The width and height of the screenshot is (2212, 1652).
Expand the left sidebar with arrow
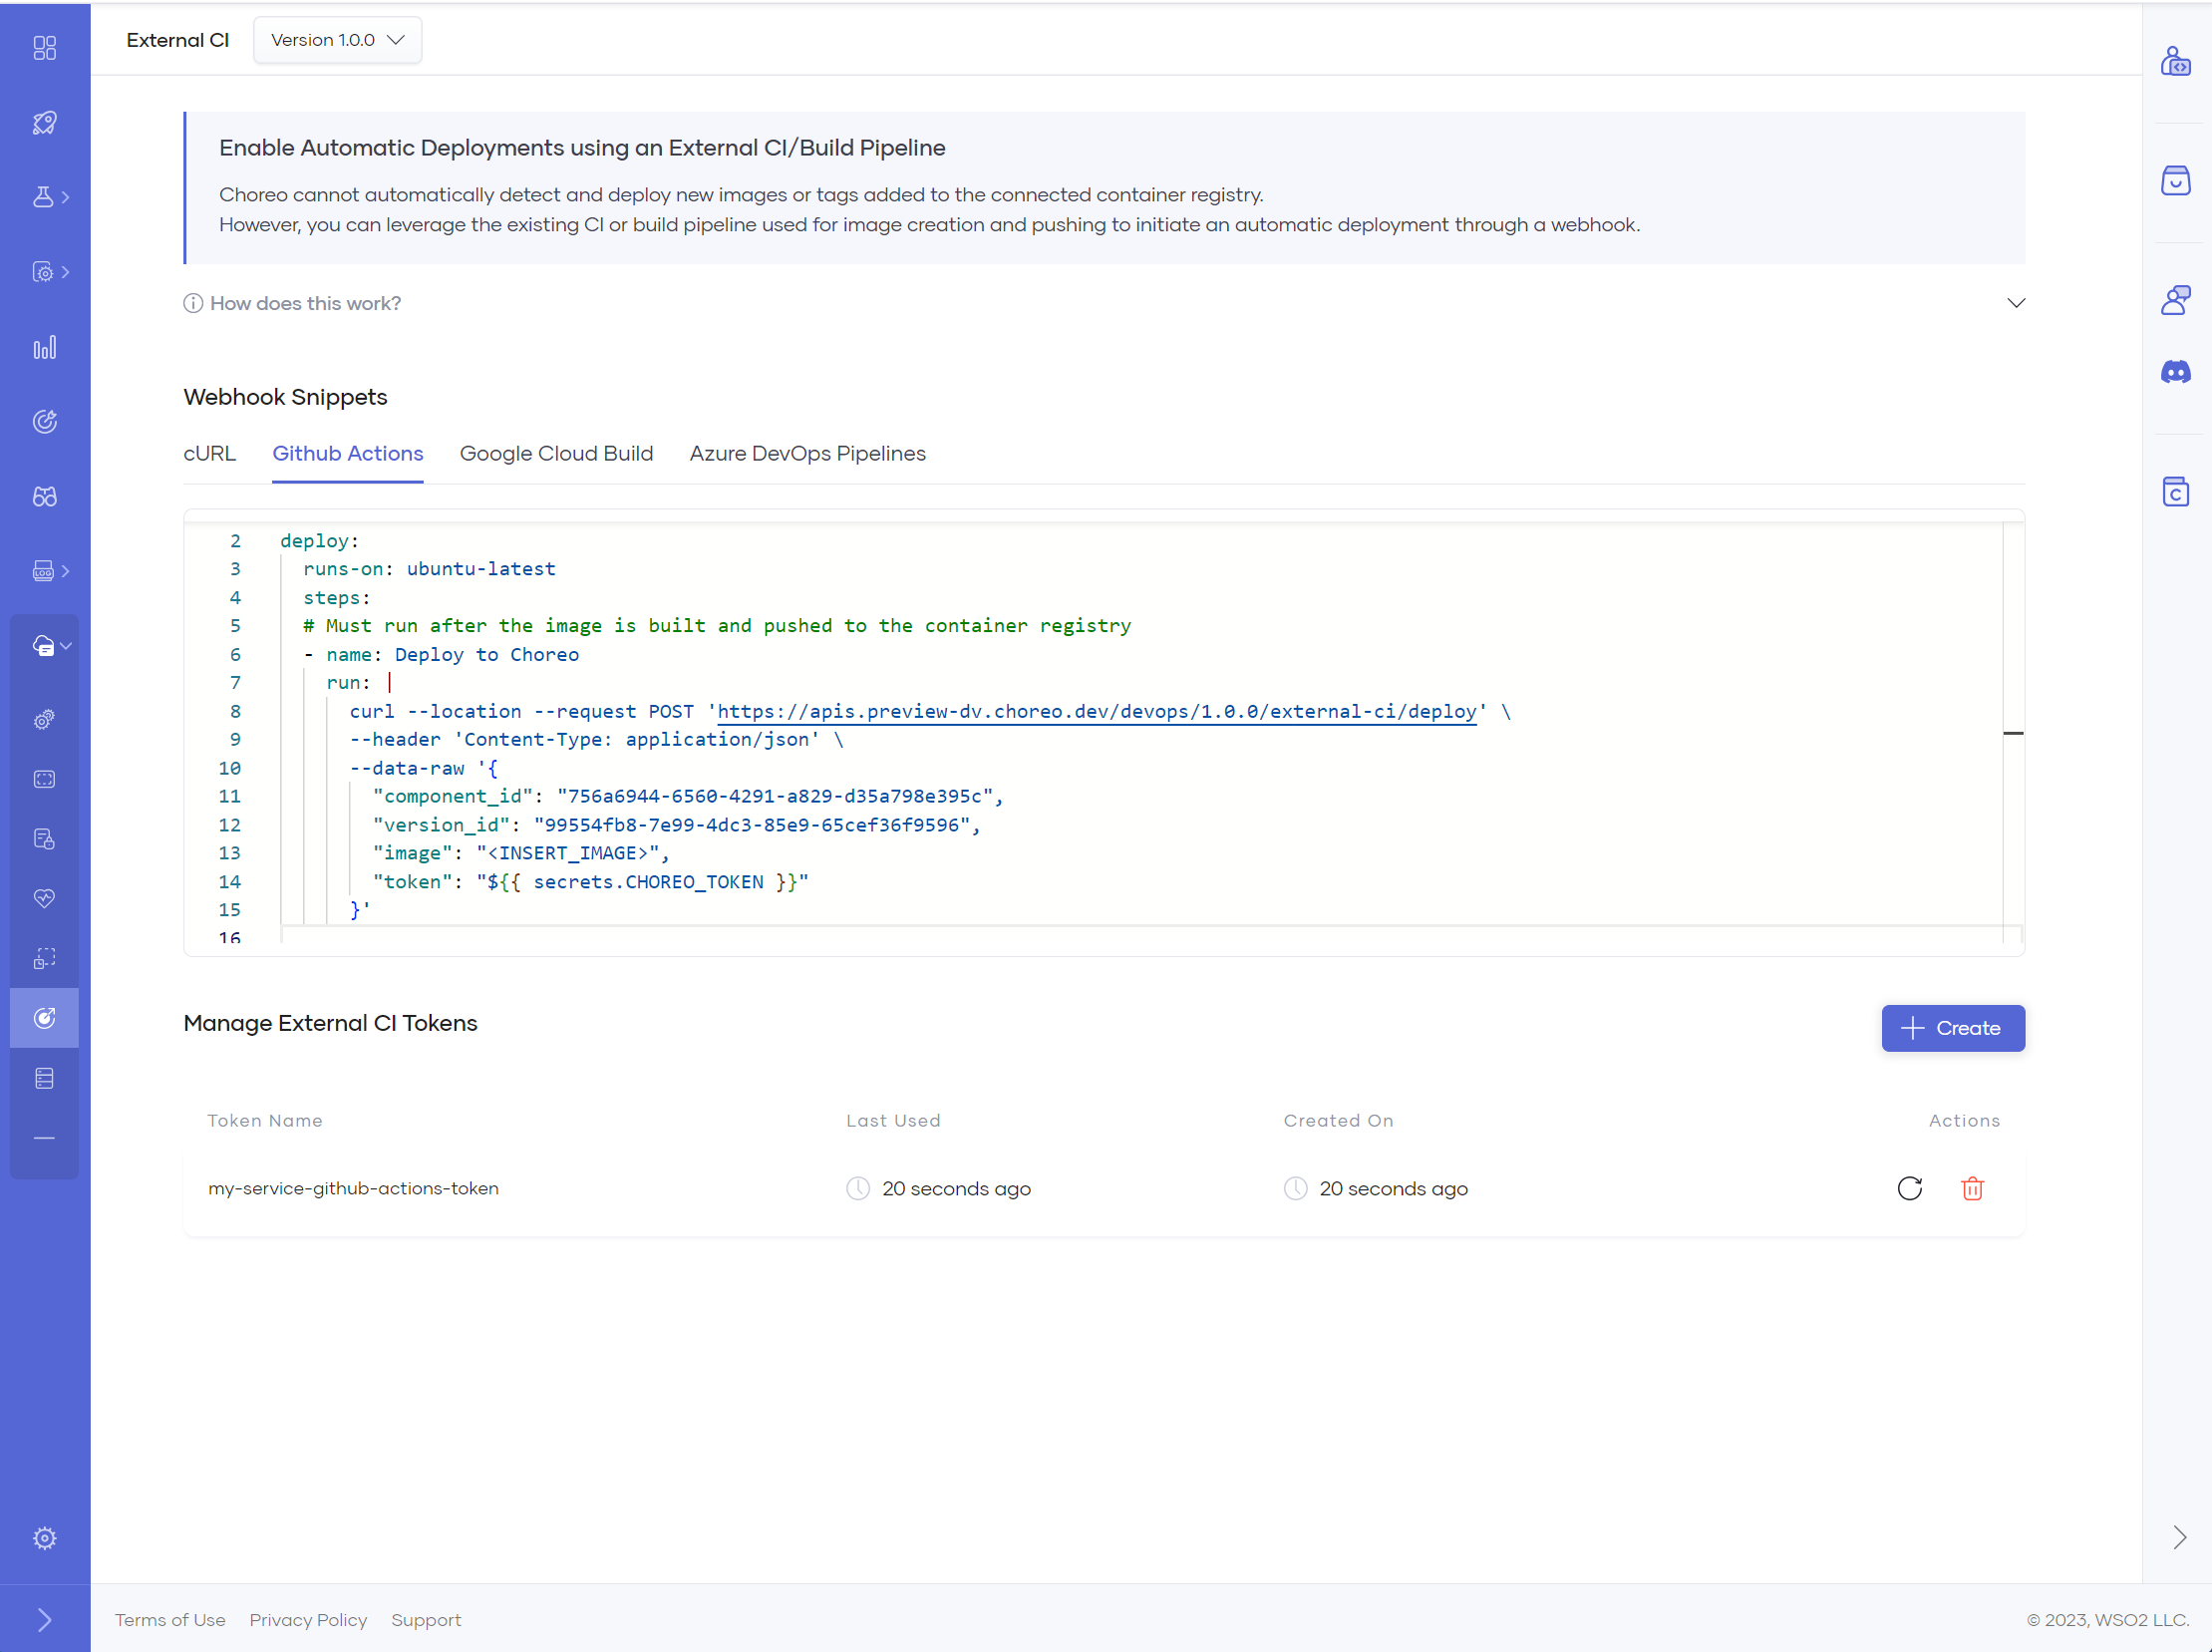point(45,1619)
